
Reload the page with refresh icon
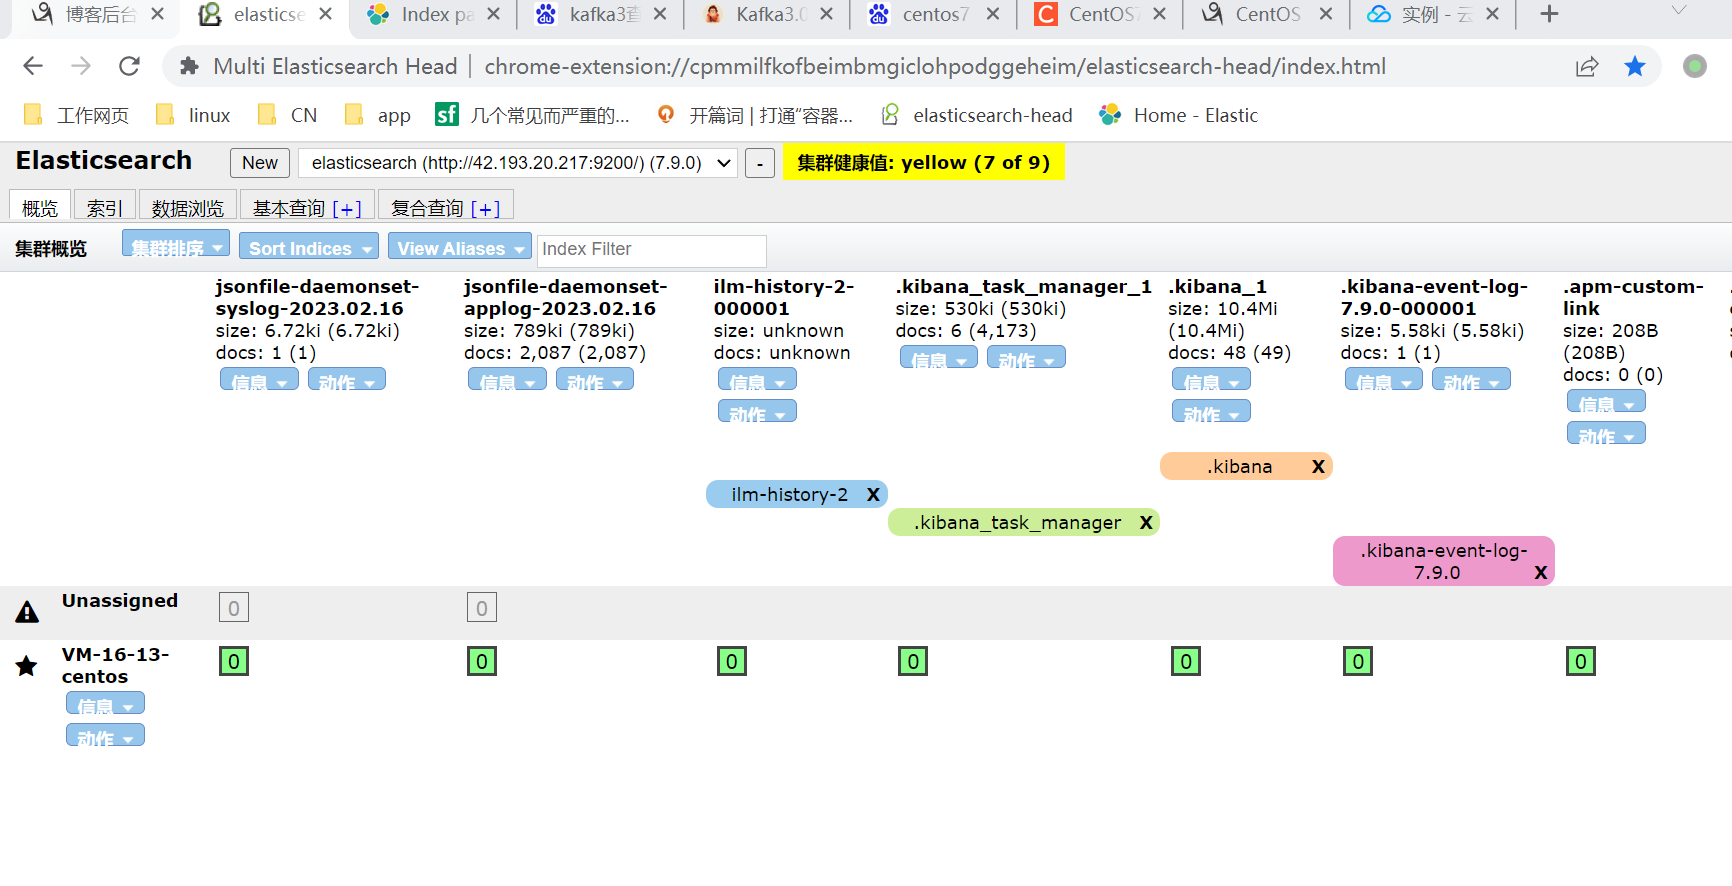[129, 66]
